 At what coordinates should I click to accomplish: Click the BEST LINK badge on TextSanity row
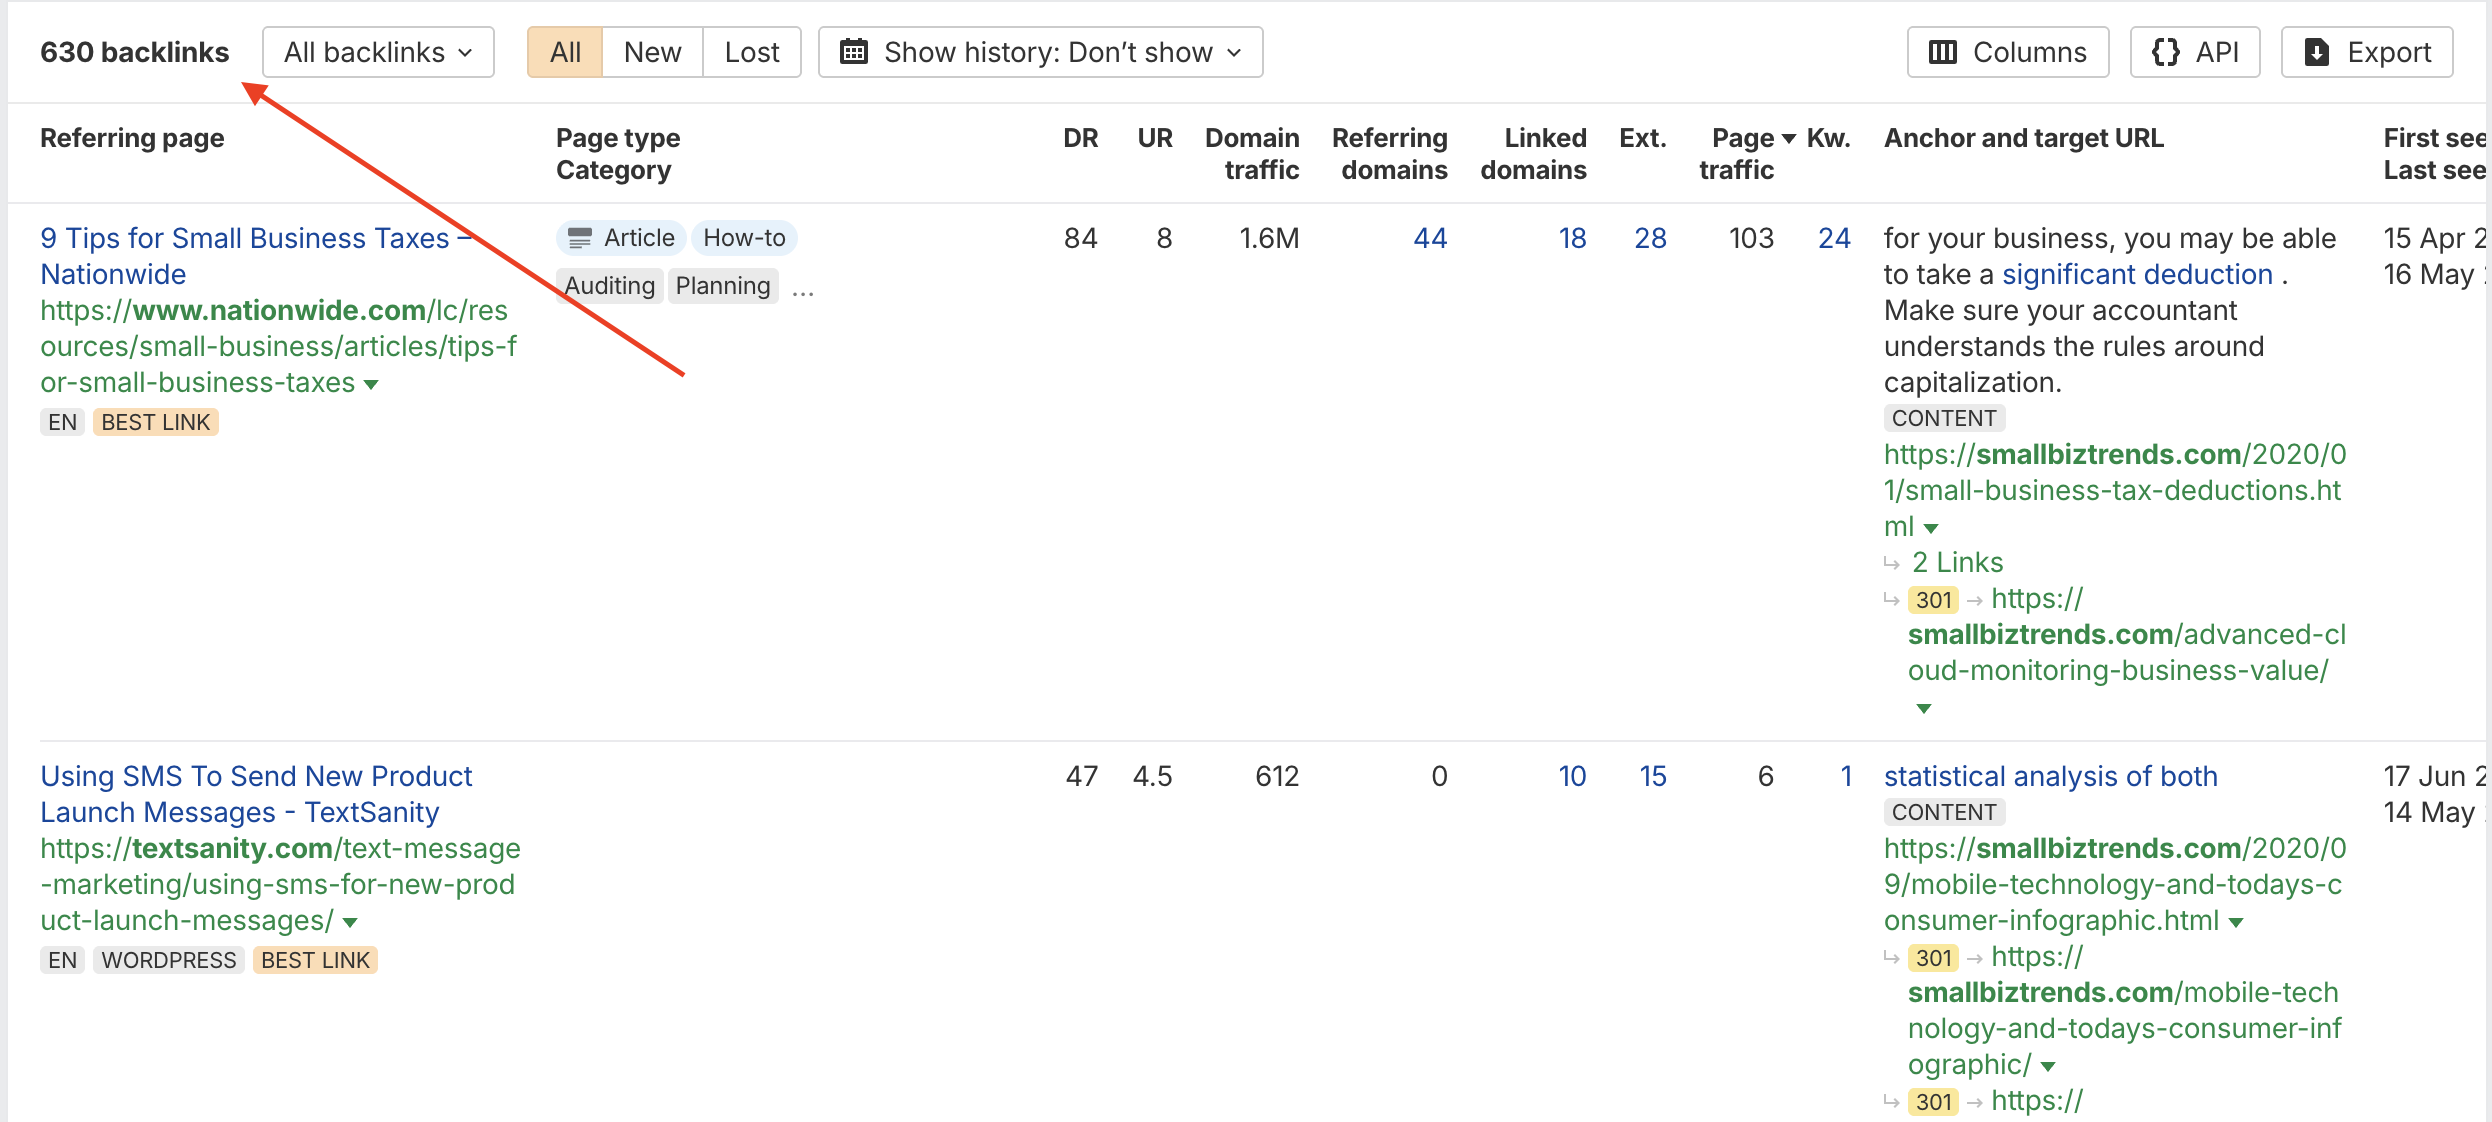315,960
